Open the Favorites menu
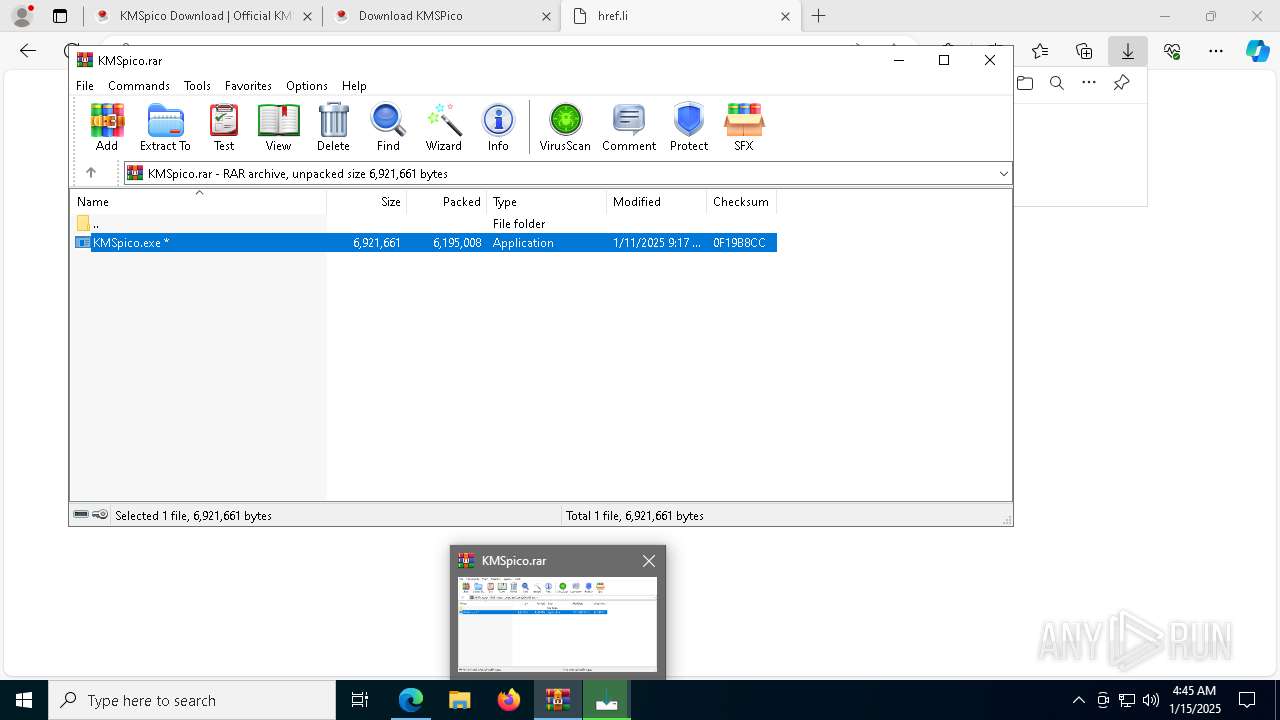The image size is (1280, 720). pyautogui.click(x=248, y=86)
